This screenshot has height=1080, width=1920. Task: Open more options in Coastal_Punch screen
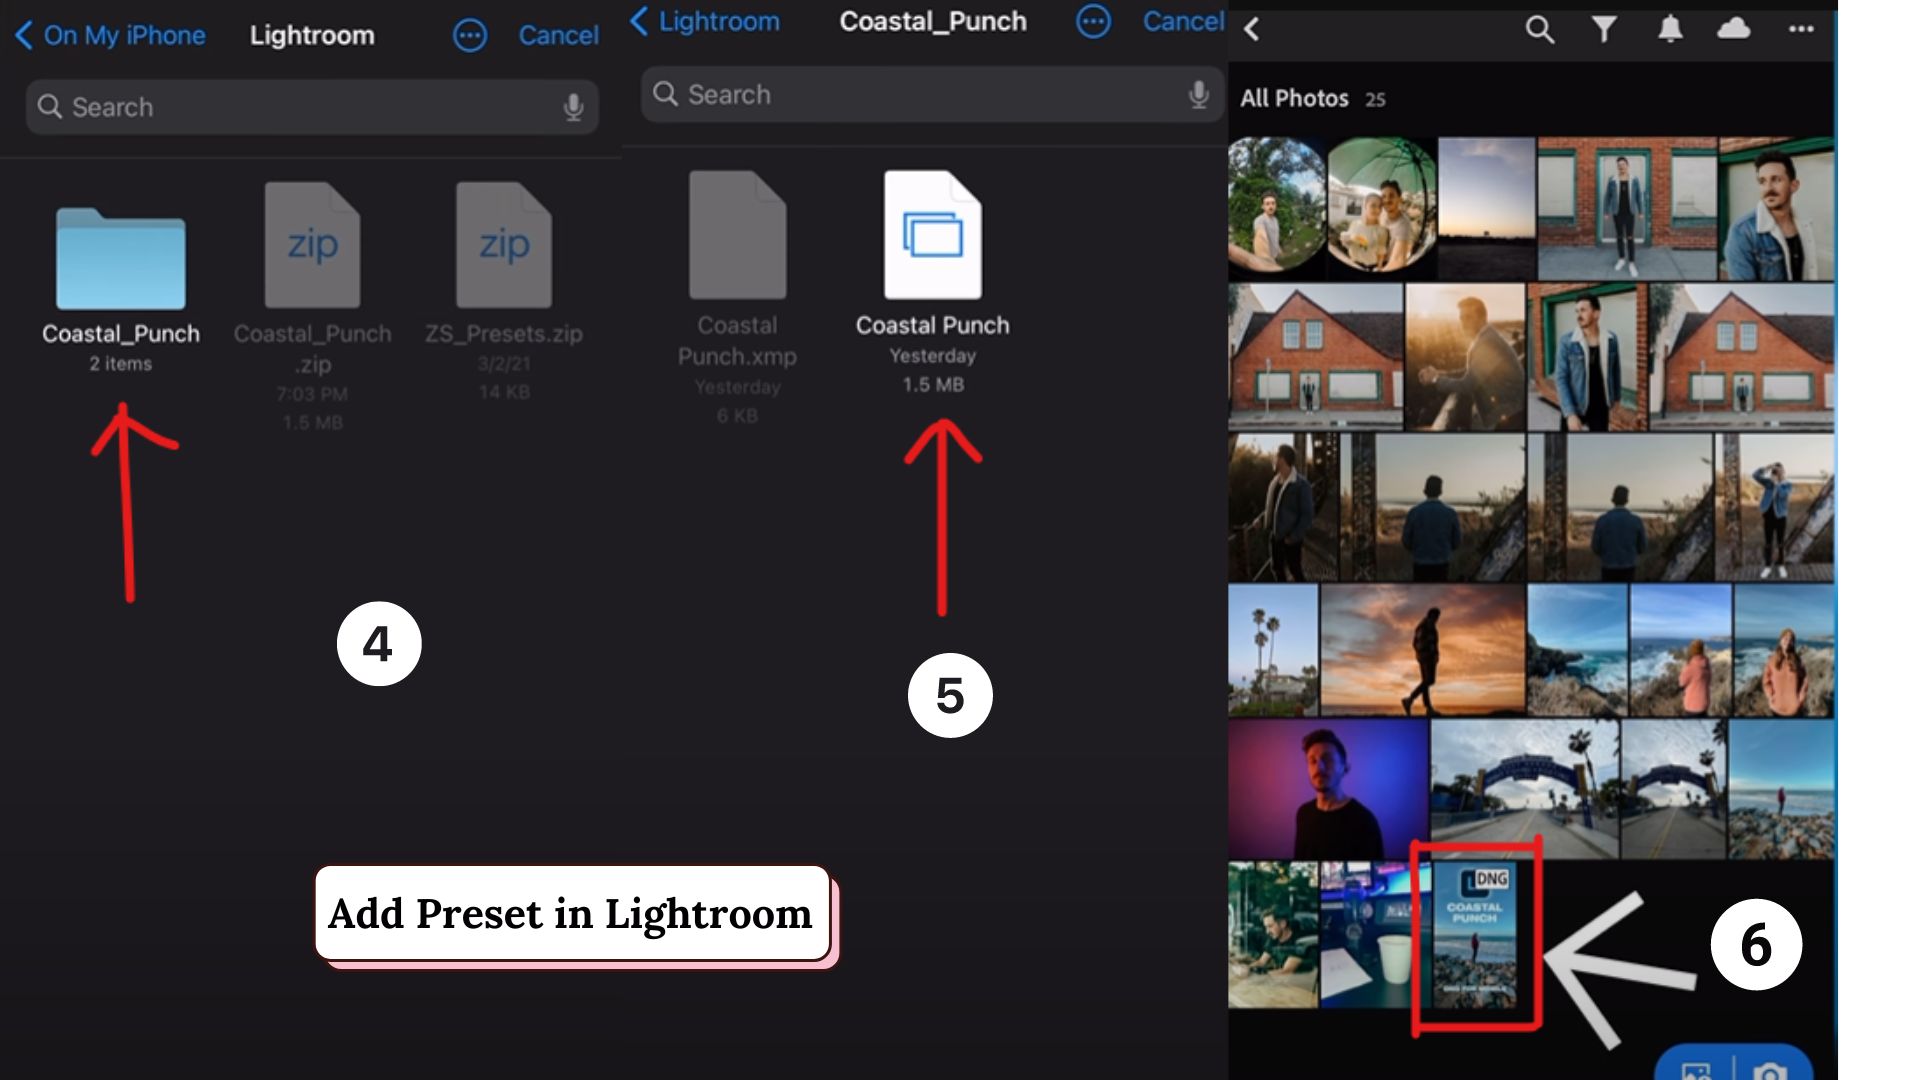tap(1093, 21)
